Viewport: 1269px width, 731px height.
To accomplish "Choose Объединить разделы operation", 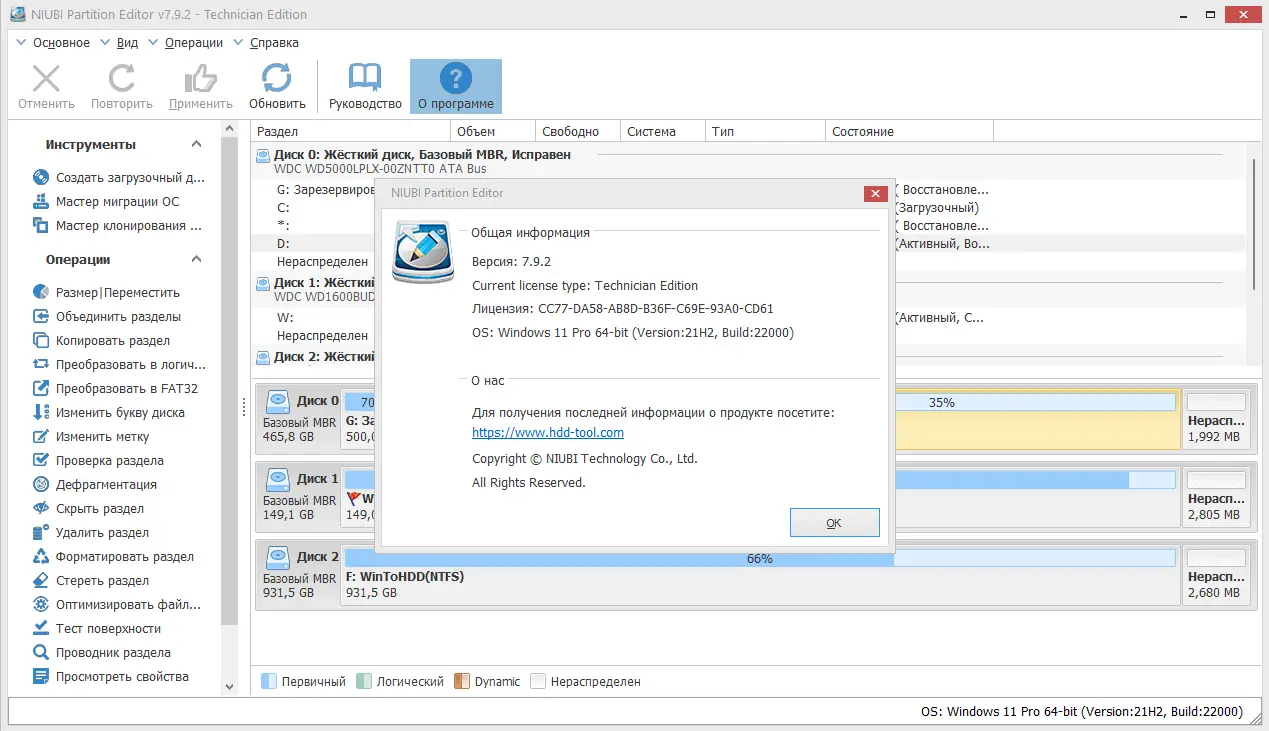I will 107,317.
